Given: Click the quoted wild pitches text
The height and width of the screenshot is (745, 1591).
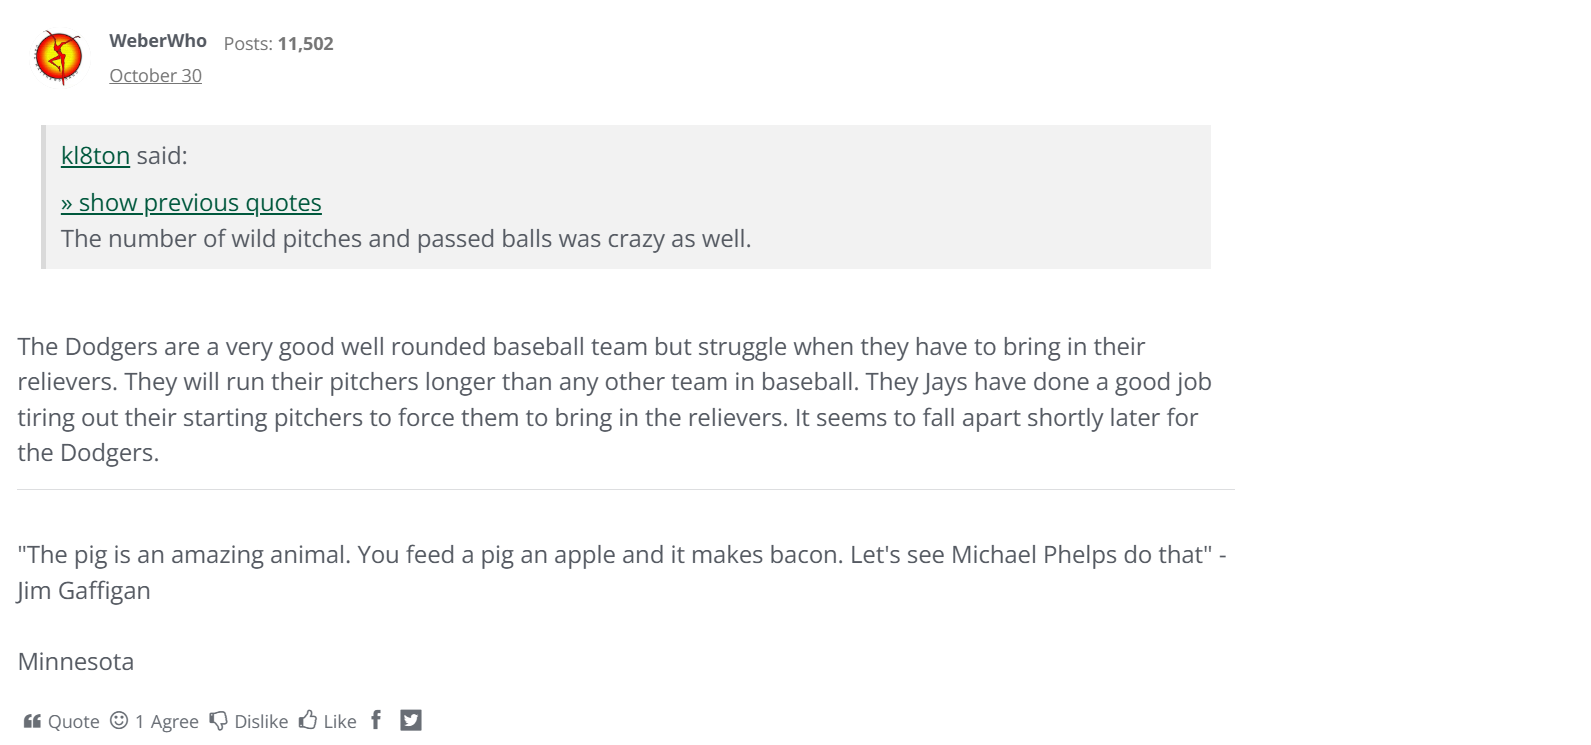Looking at the screenshot, I should pos(406,239).
